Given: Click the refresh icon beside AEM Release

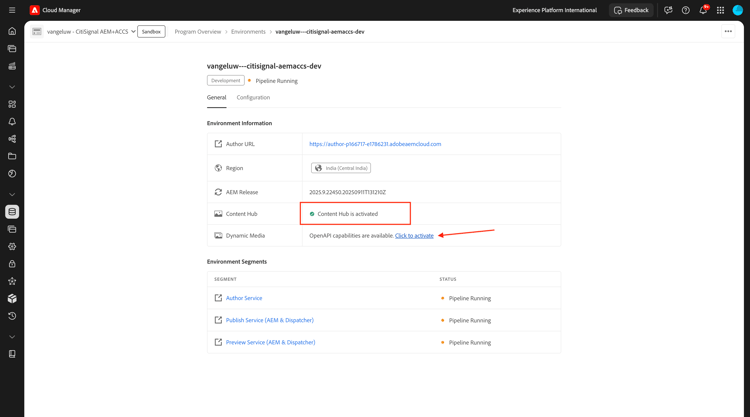Looking at the screenshot, I should click(218, 192).
